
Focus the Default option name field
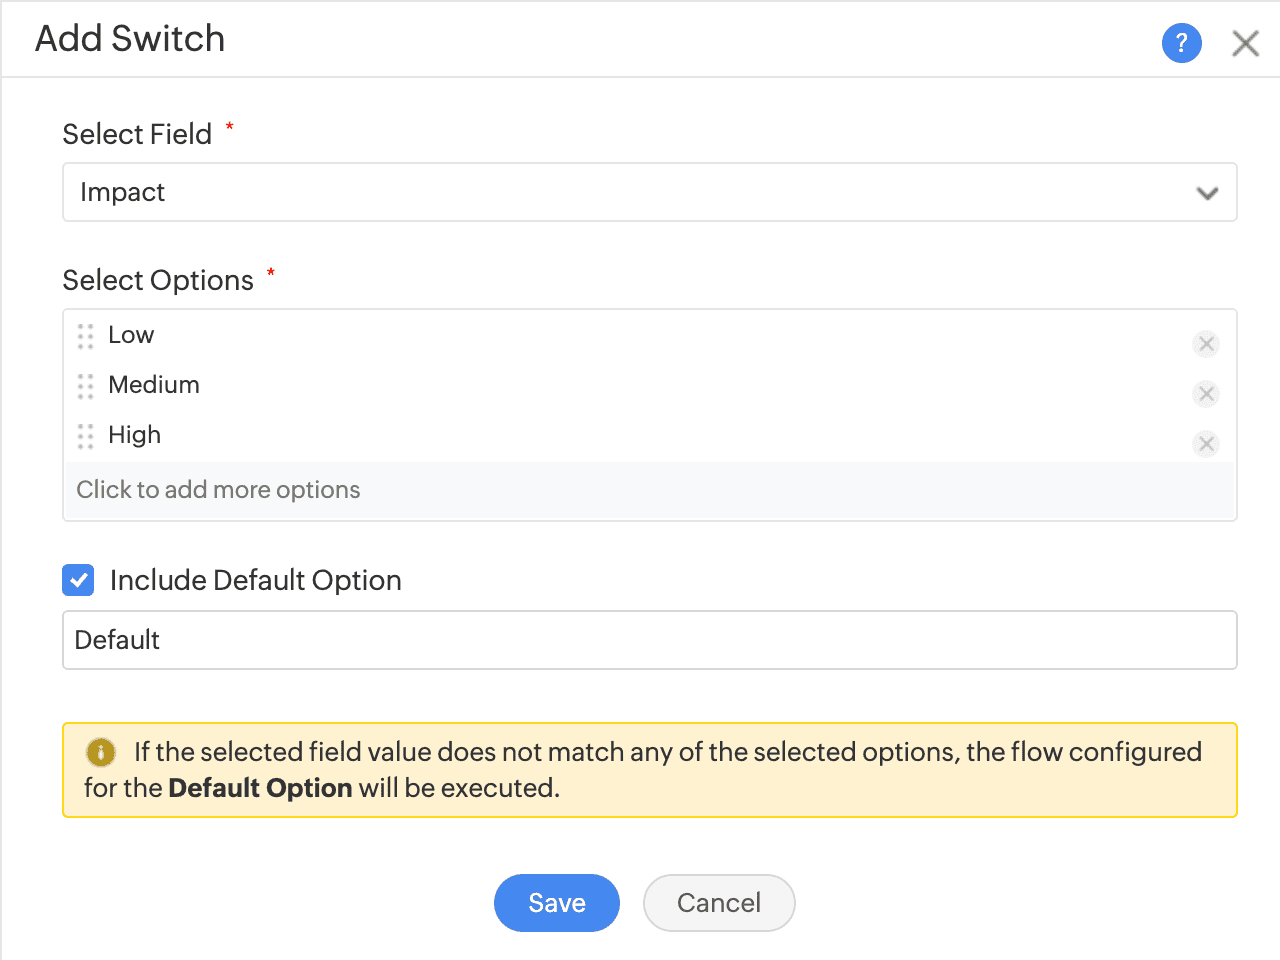click(x=650, y=640)
